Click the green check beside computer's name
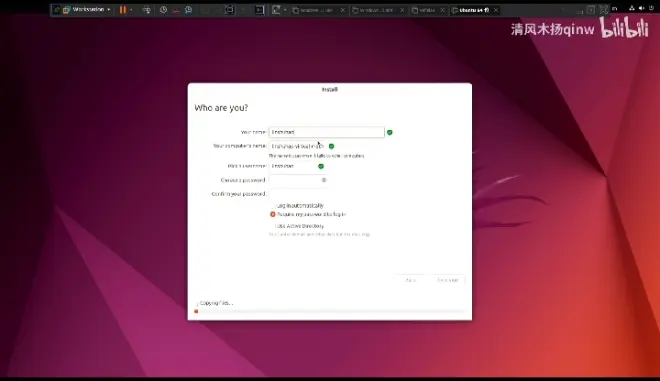This screenshot has width=660, height=381. [x=331, y=146]
